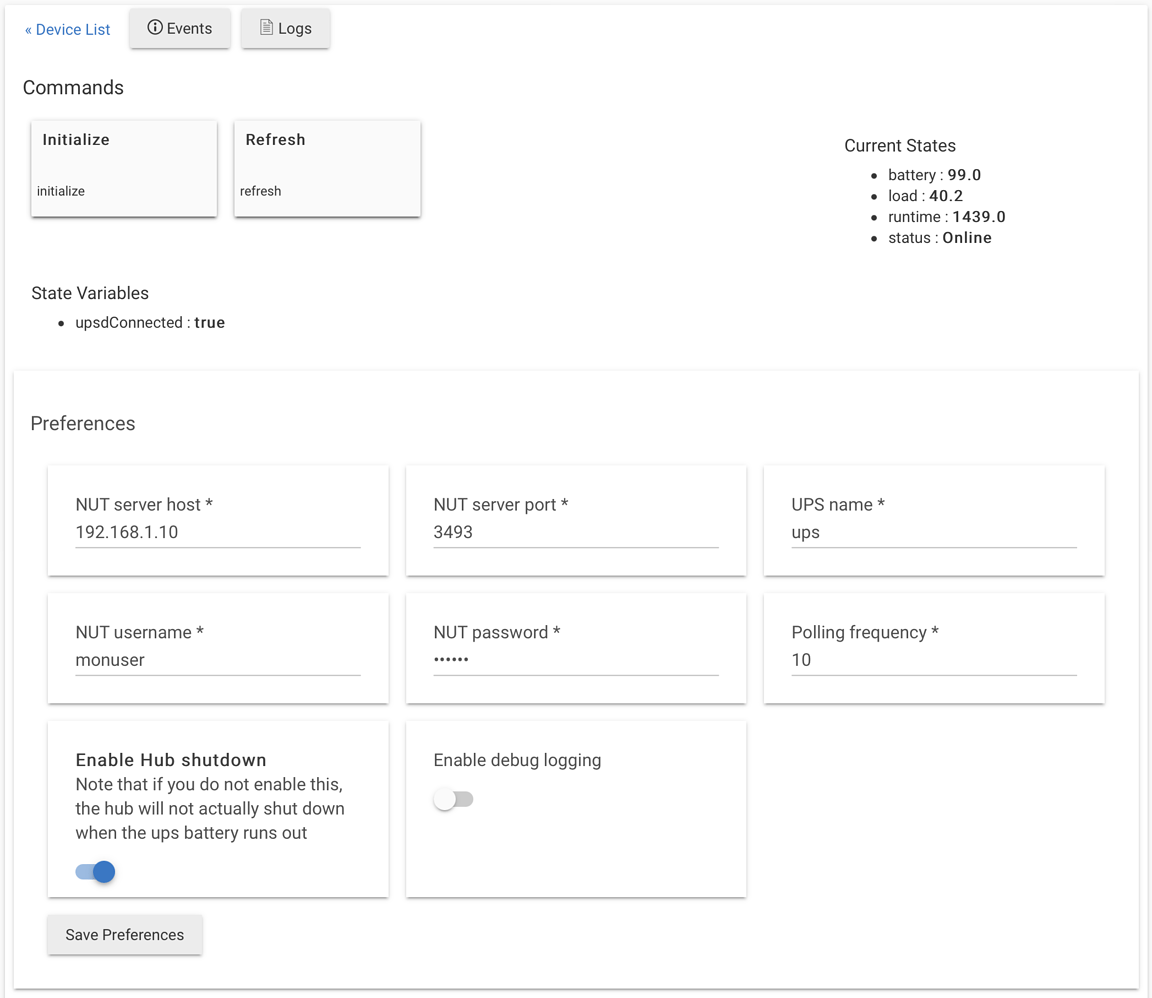Screen dimensions: 1152x998
Task: Focus the NUT server host field
Action: point(217,532)
